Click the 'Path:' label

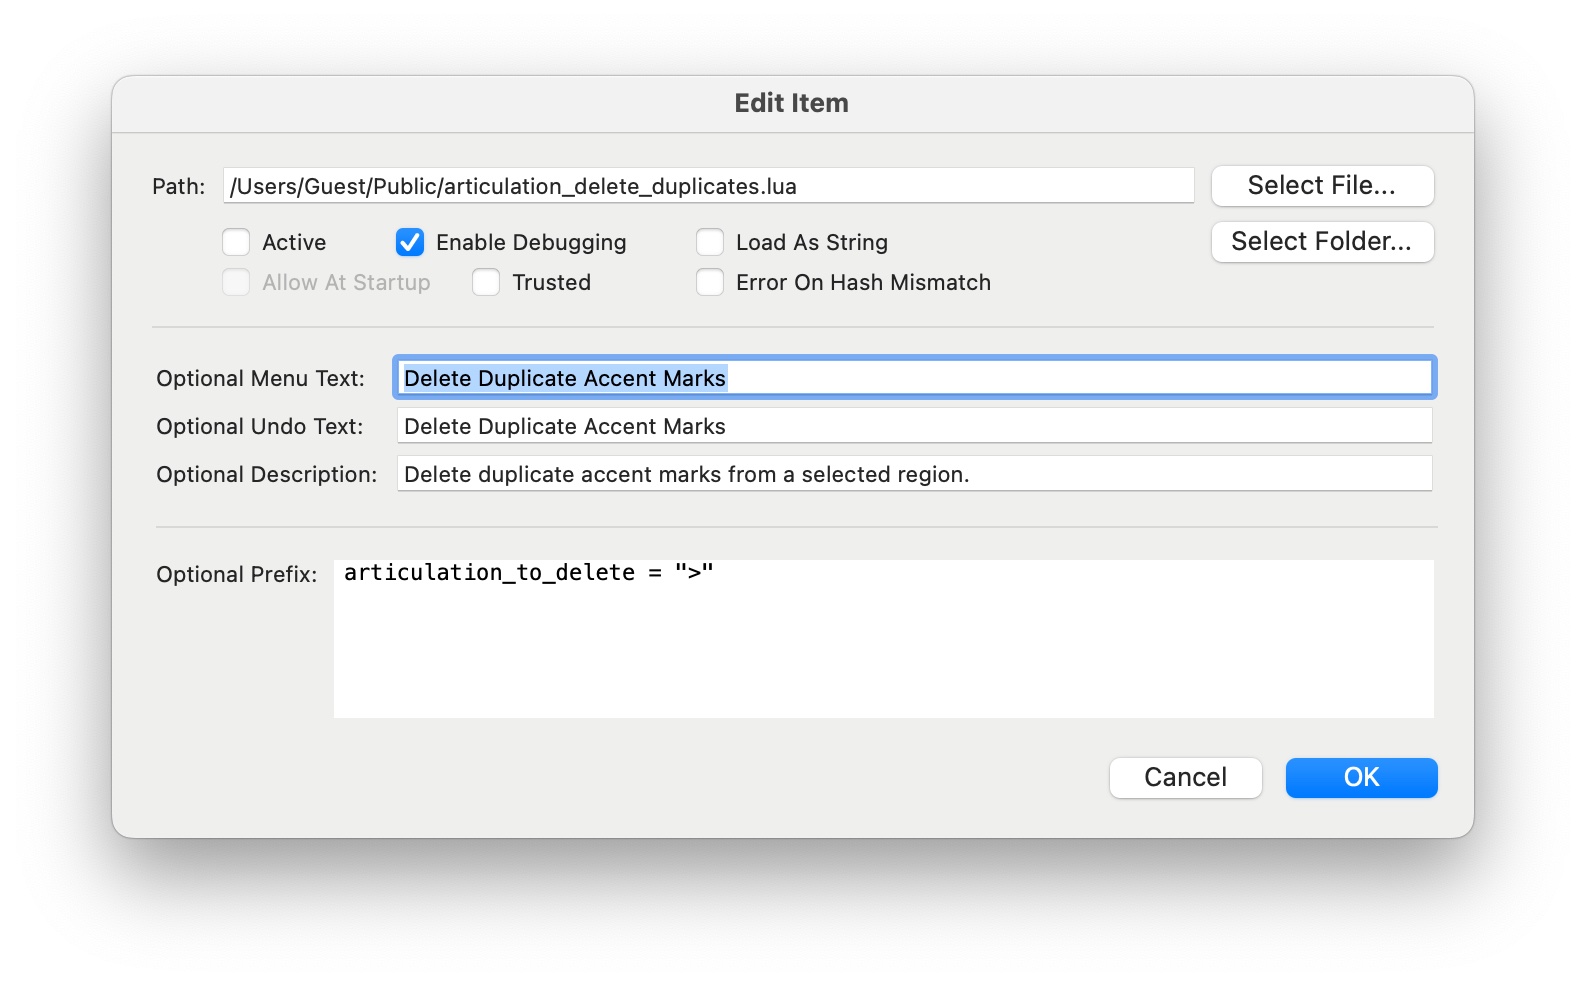click(x=178, y=187)
